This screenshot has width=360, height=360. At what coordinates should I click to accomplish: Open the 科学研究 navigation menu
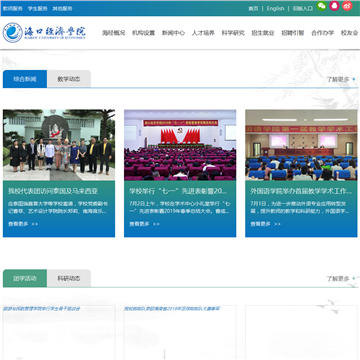[233, 33]
